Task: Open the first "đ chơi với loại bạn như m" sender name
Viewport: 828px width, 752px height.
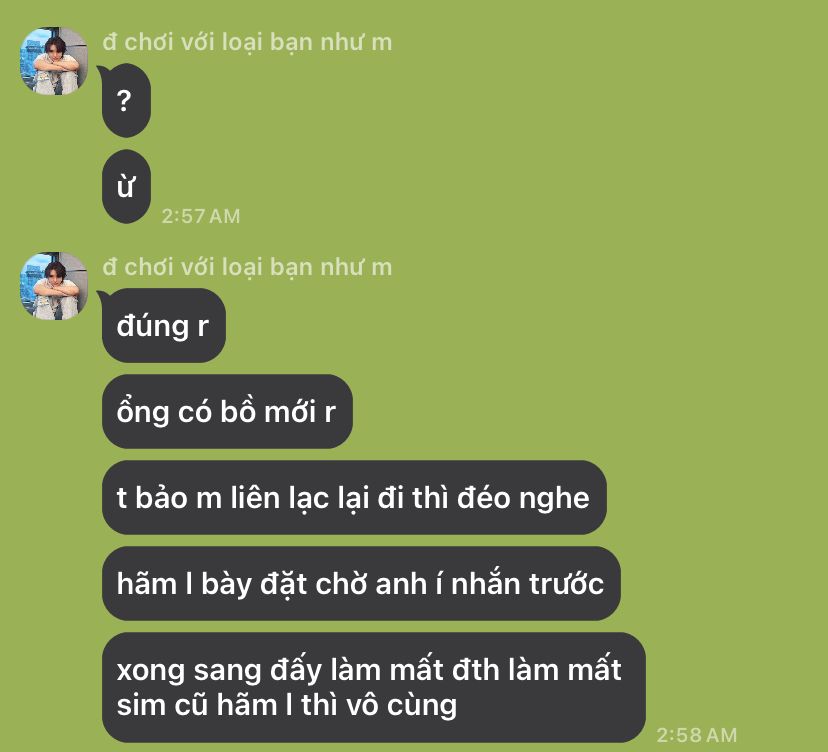Action: click(x=247, y=42)
